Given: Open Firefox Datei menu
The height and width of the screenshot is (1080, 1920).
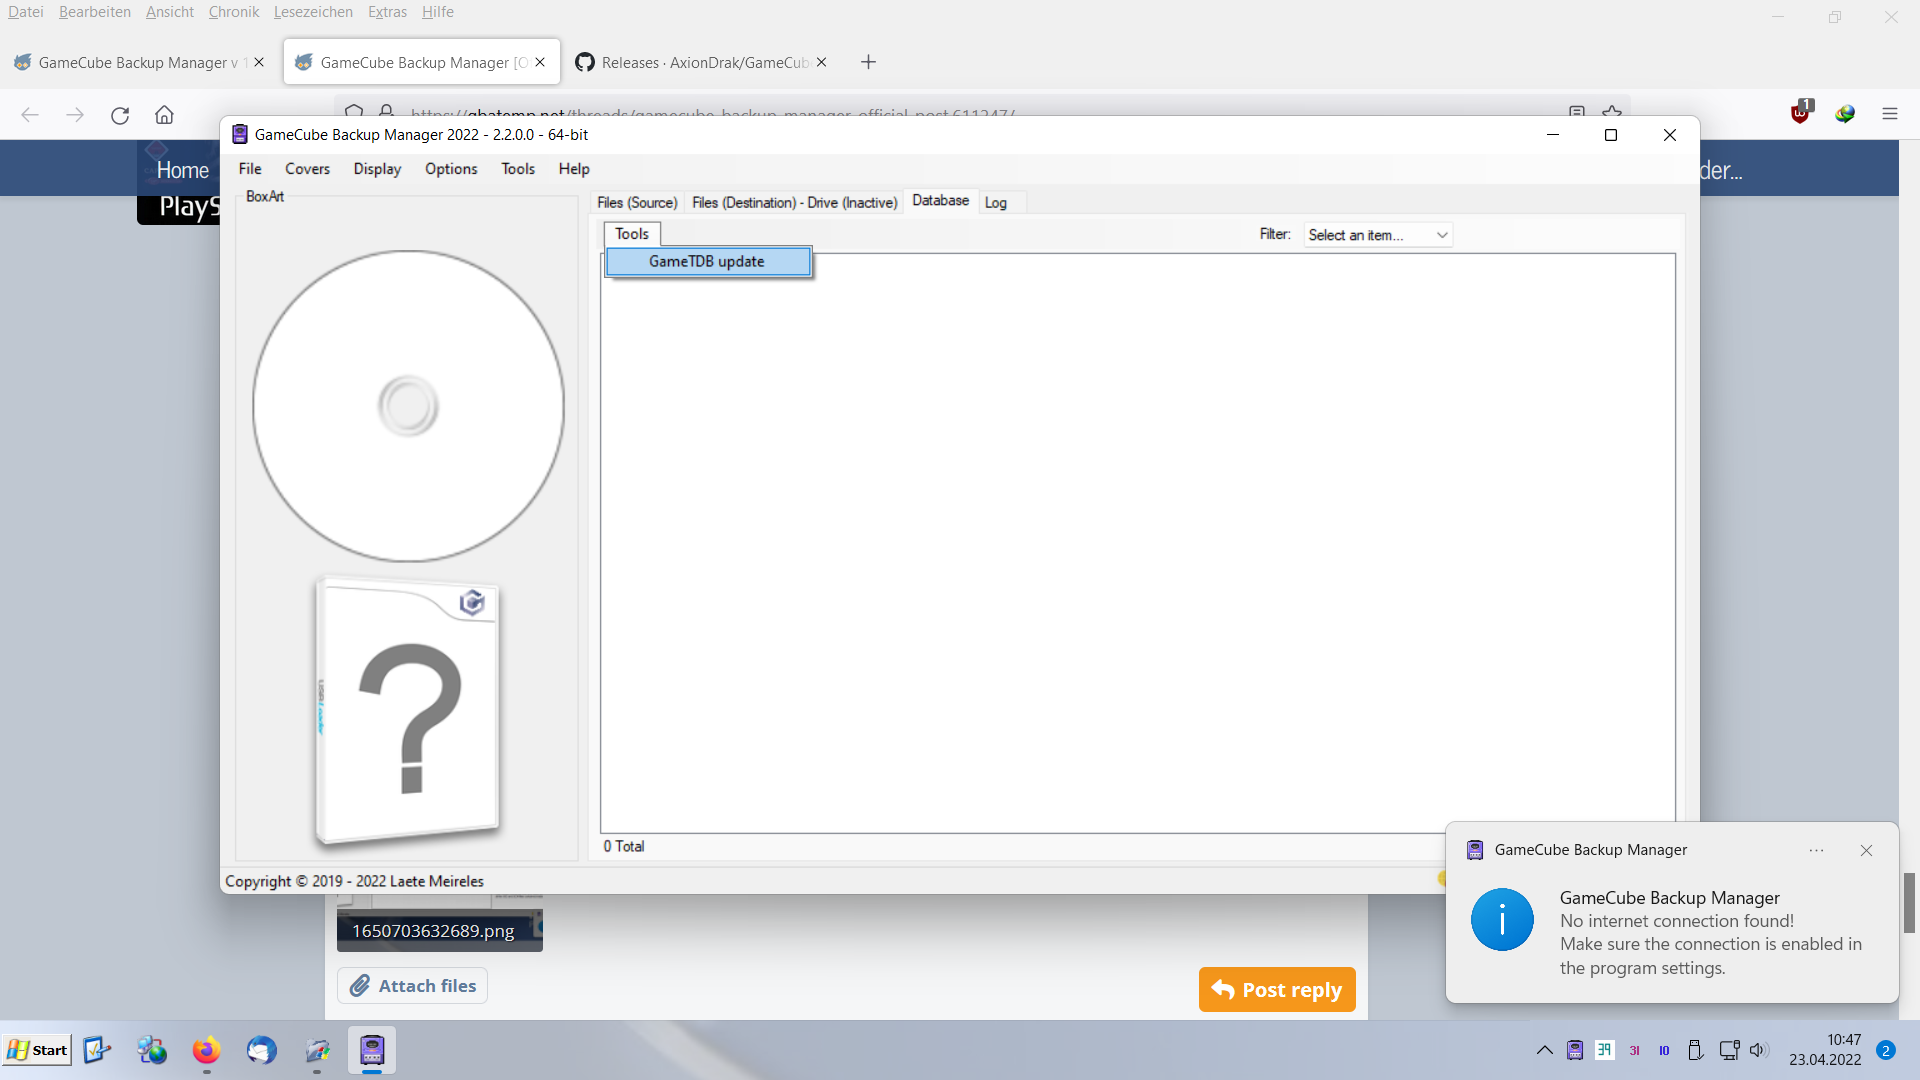Looking at the screenshot, I should 26,12.
